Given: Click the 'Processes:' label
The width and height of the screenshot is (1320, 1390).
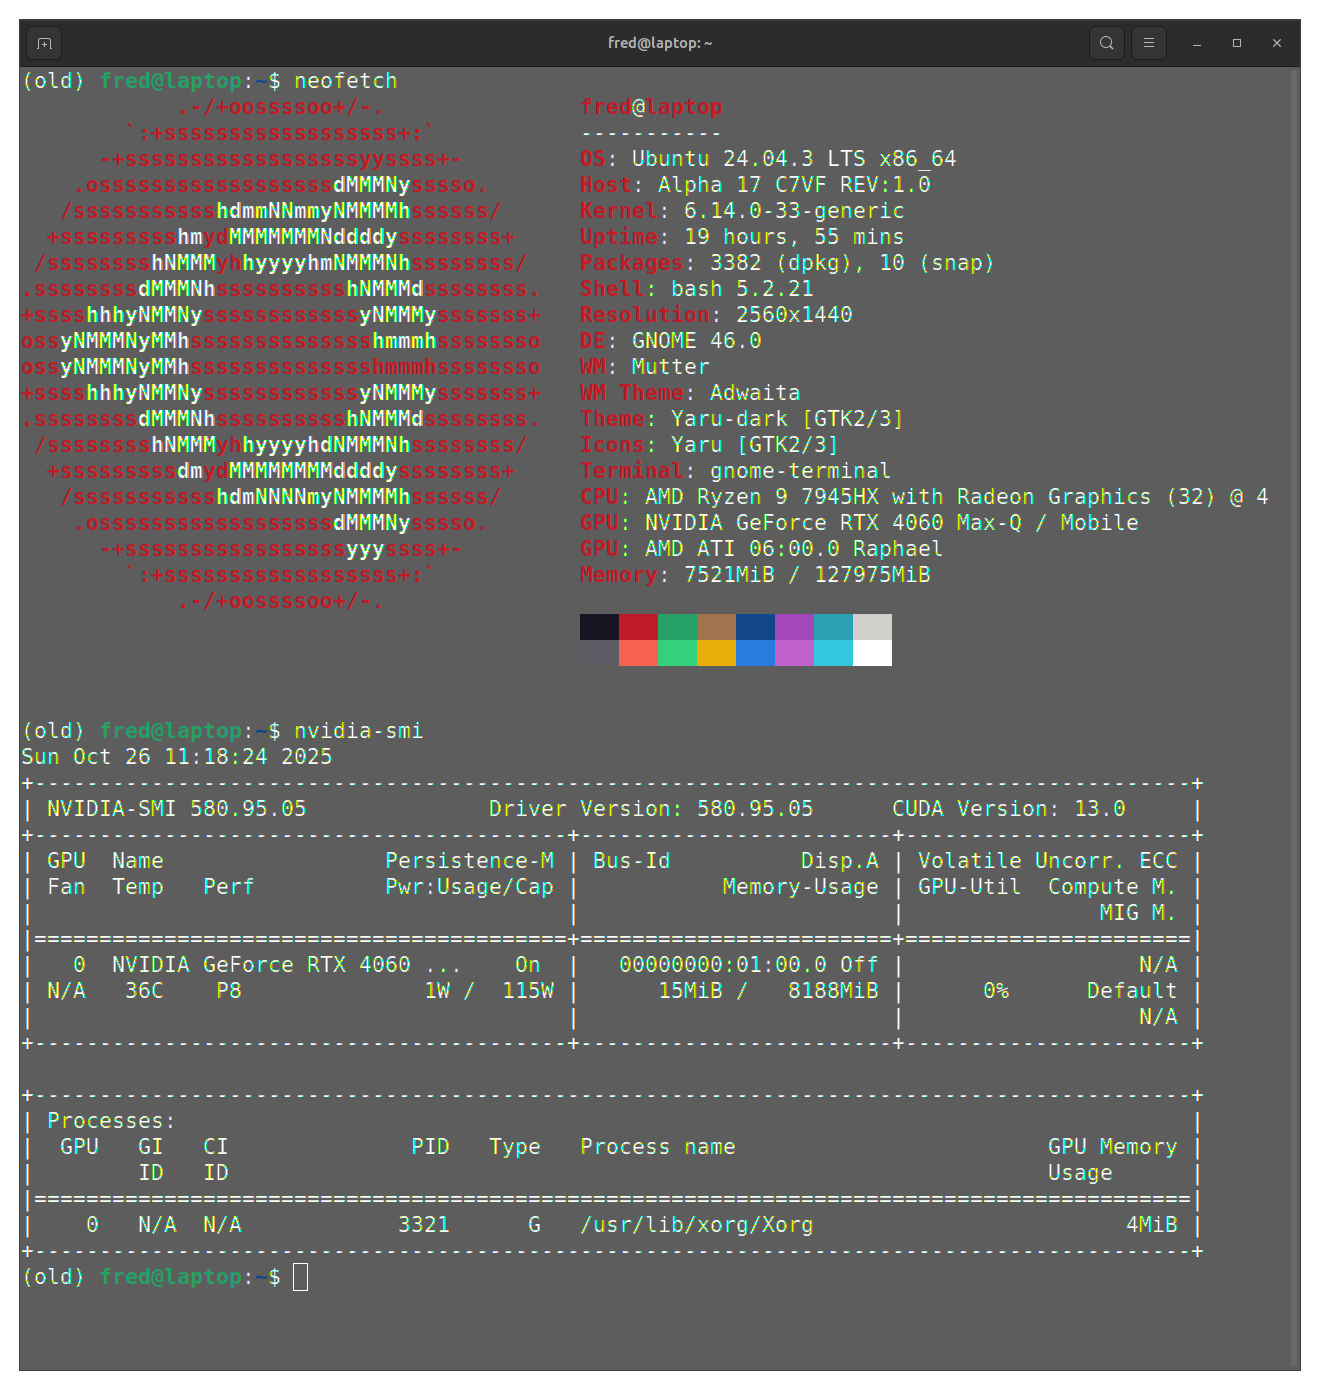Looking at the screenshot, I should tap(111, 1121).
